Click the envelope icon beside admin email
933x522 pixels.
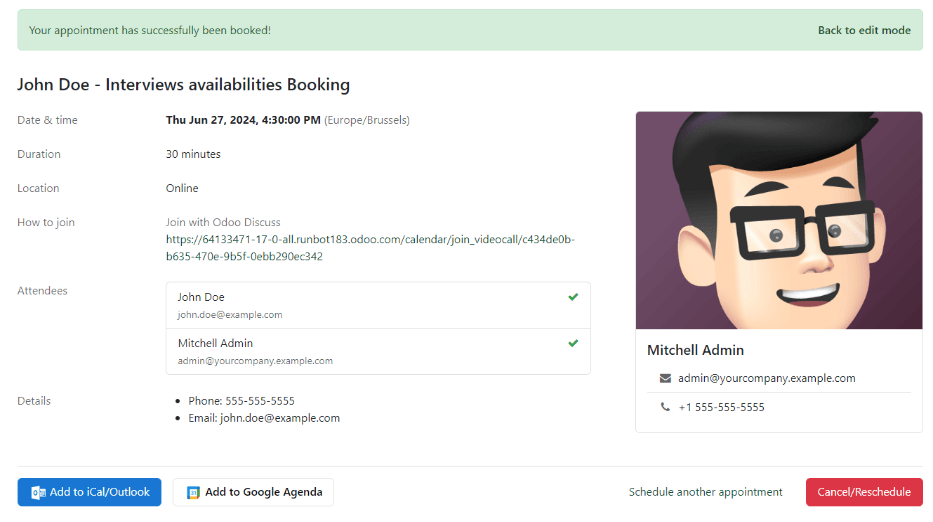click(x=665, y=378)
